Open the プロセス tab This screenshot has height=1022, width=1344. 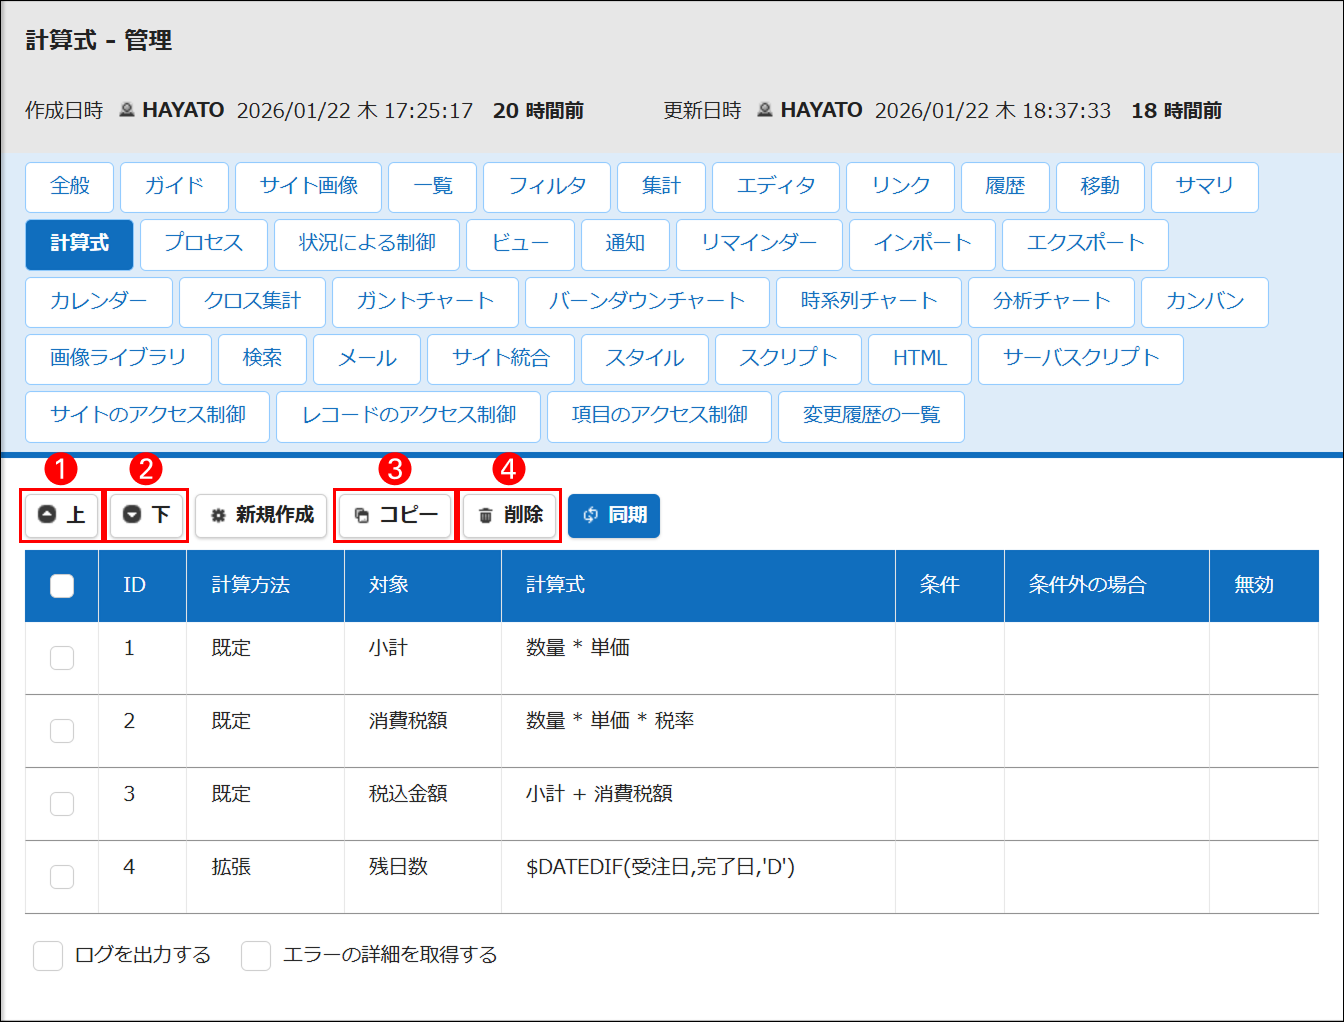coord(204,244)
